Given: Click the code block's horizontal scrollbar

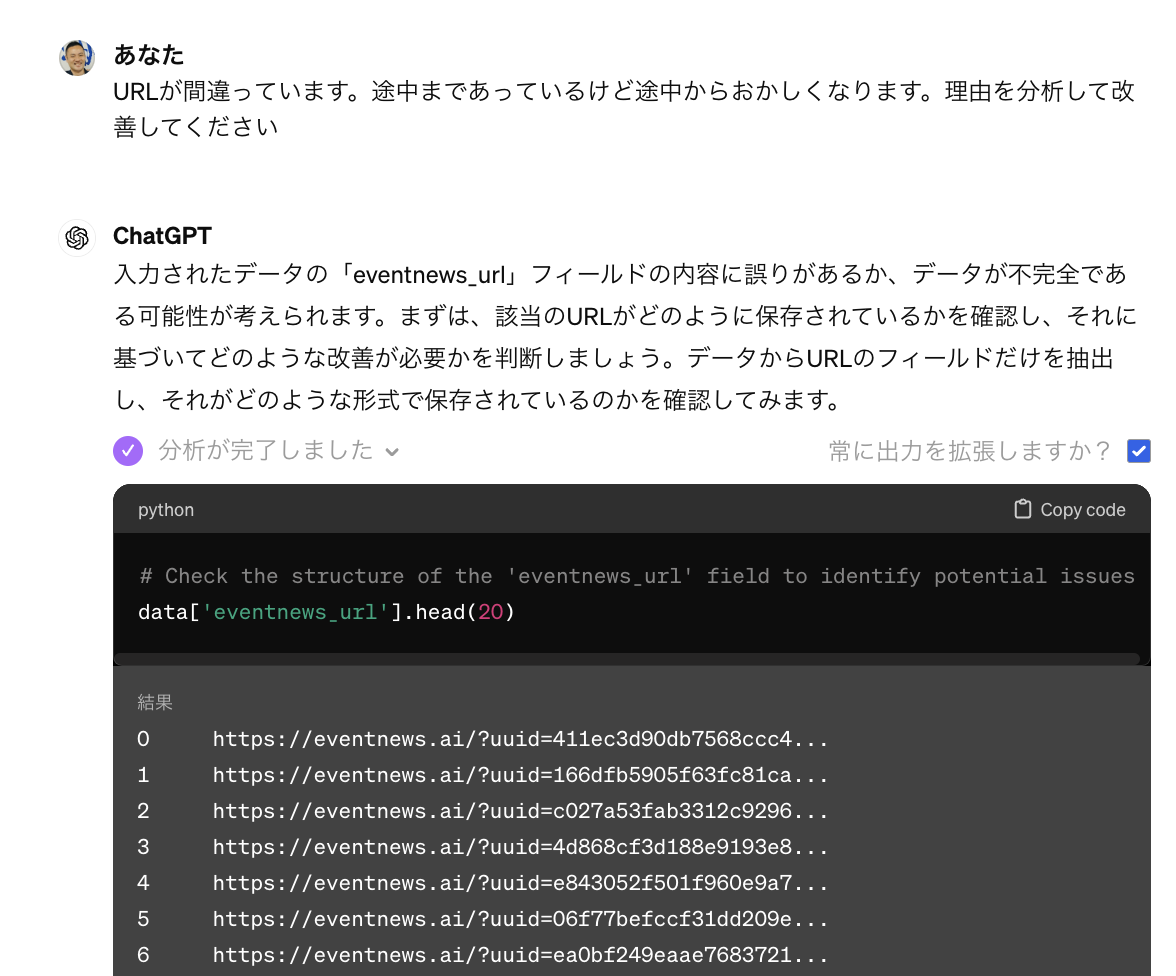Looking at the screenshot, I should tap(626, 659).
